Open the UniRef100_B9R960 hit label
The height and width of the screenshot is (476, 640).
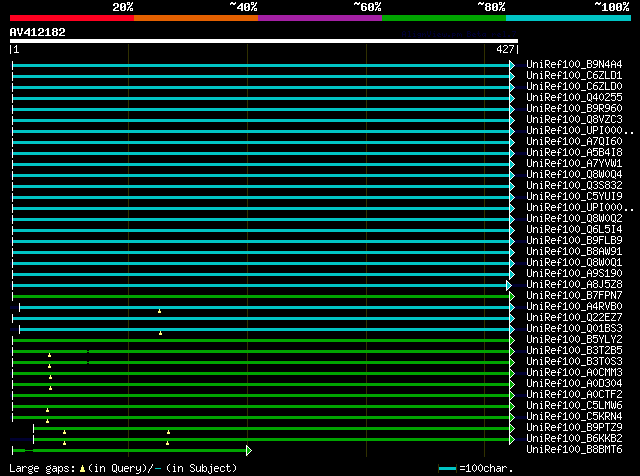[x=574, y=109]
